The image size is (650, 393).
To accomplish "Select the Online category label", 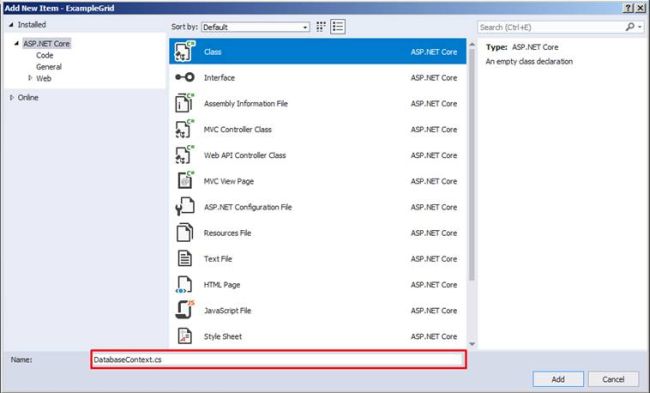I will [x=28, y=97].
